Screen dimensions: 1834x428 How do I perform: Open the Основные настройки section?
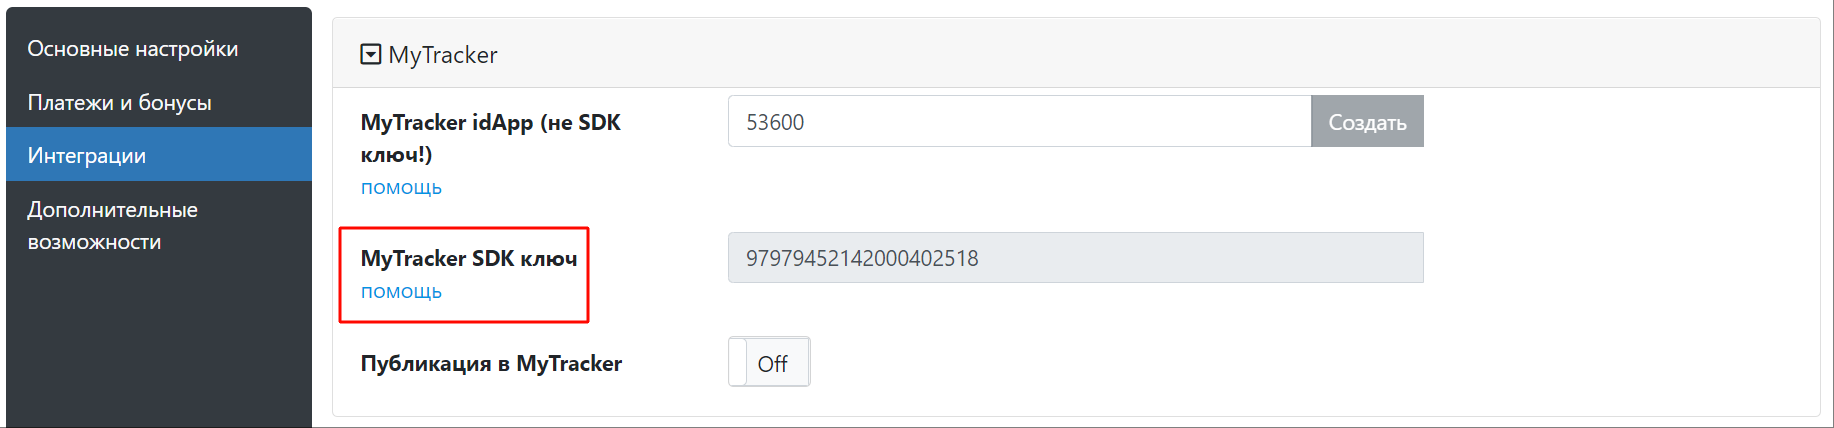tap(133, 49)
